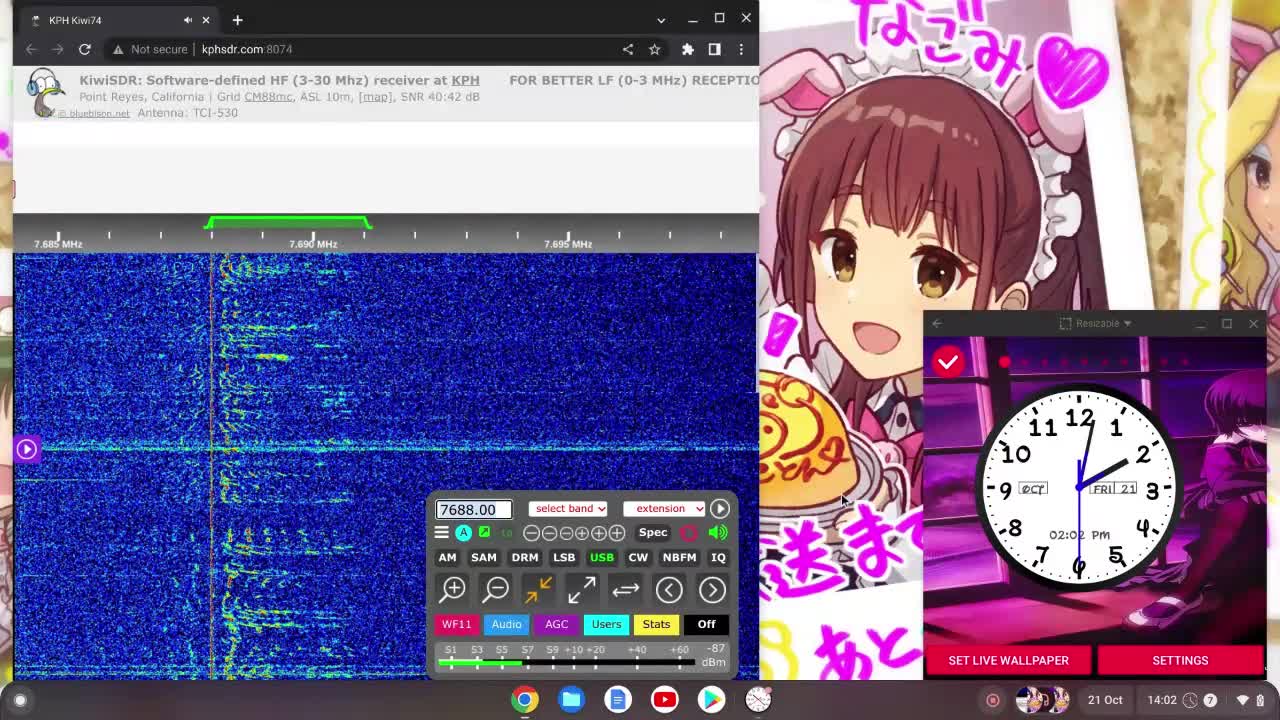Click the largest plus step-up circle
The height and width of the screenshot is (720, 1280).
pos(617,534)
